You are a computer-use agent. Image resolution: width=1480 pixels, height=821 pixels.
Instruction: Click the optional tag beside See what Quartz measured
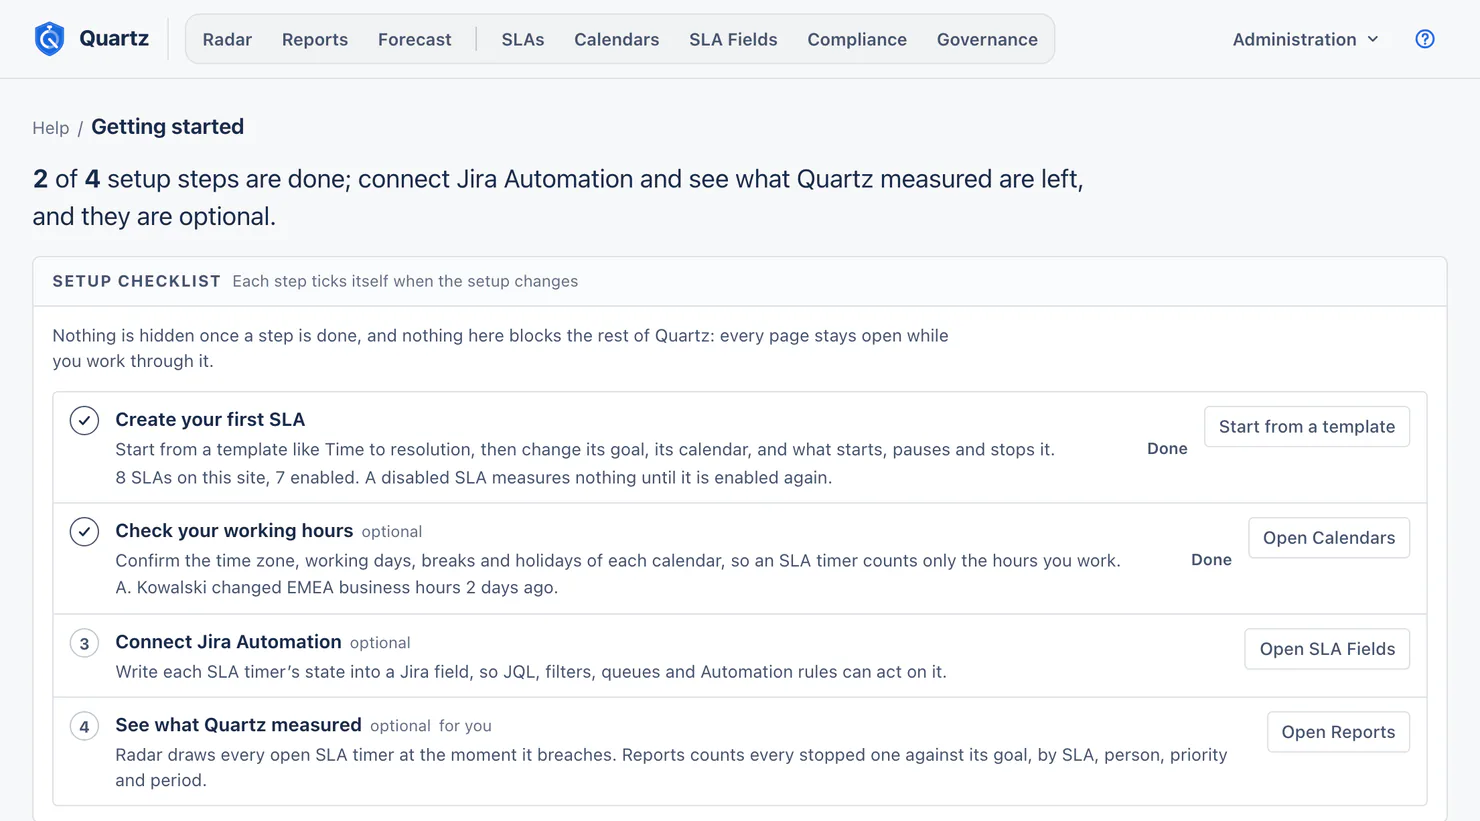[400, 726]
